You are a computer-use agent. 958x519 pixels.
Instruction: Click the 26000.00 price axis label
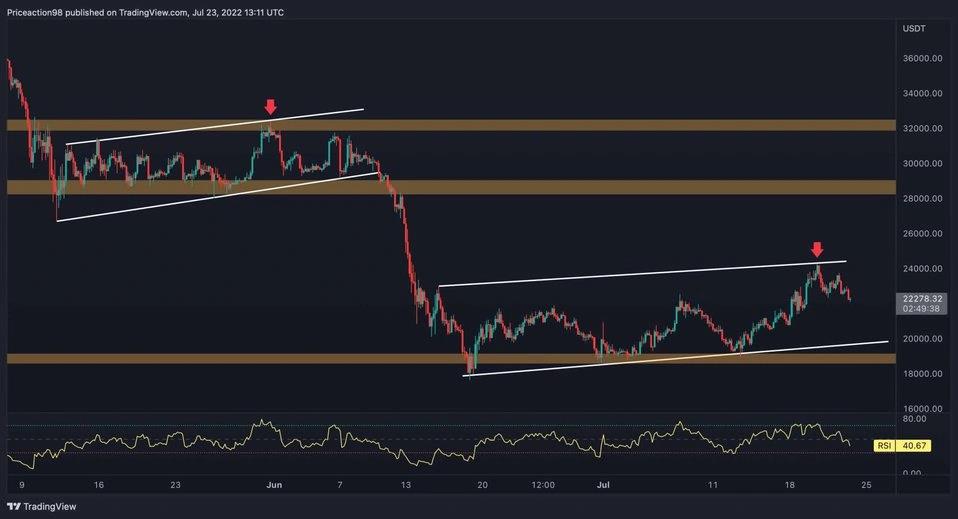click(x=923, y=234)
